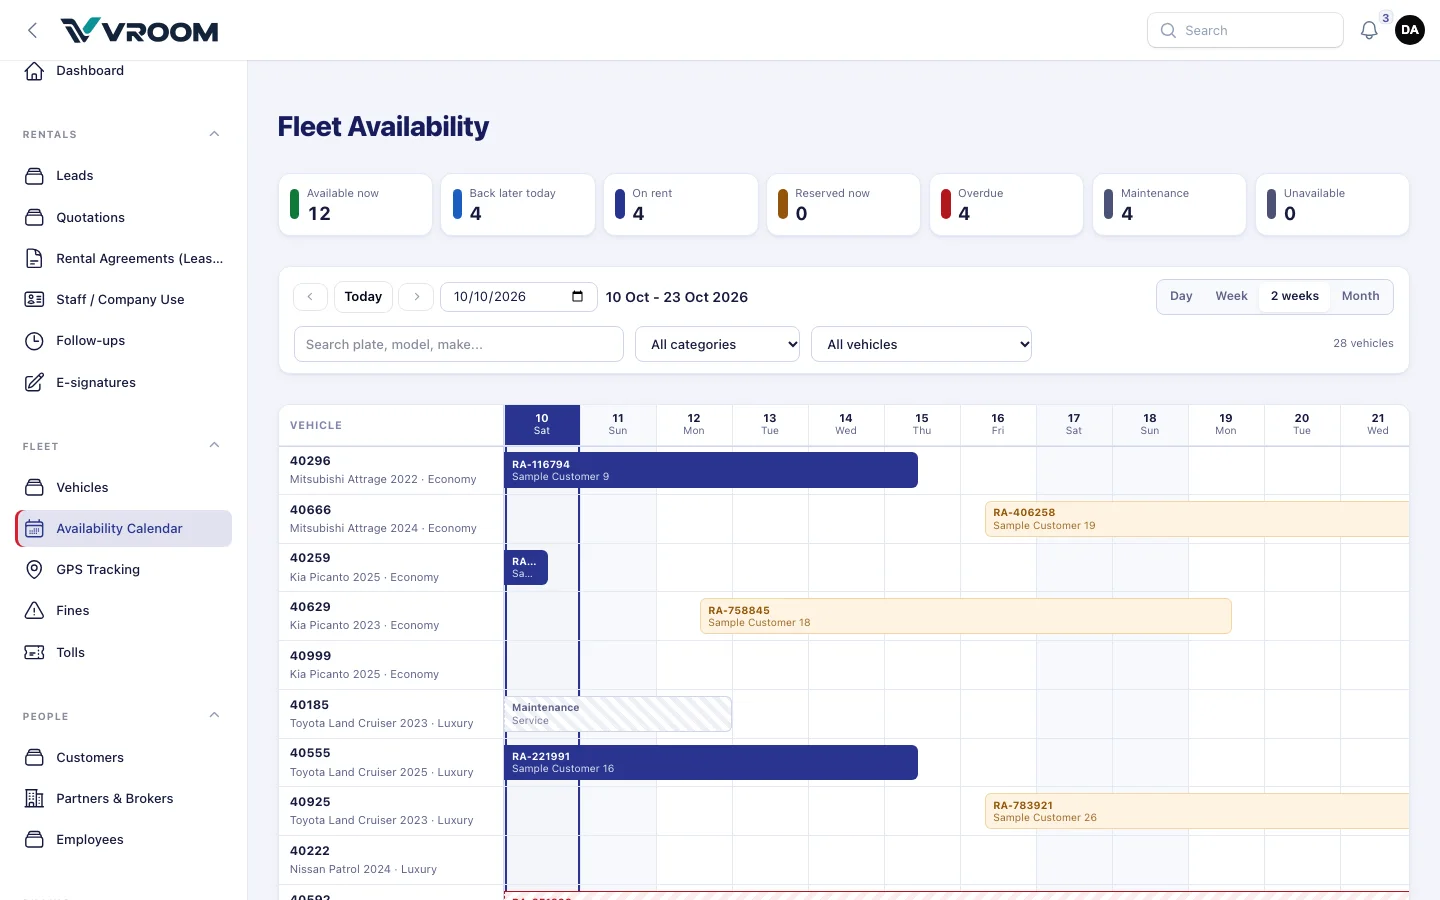This screenshot has width=1440, height=900.
Task: Click the Search plate, model, make field
Action: (x=459, y=344)
